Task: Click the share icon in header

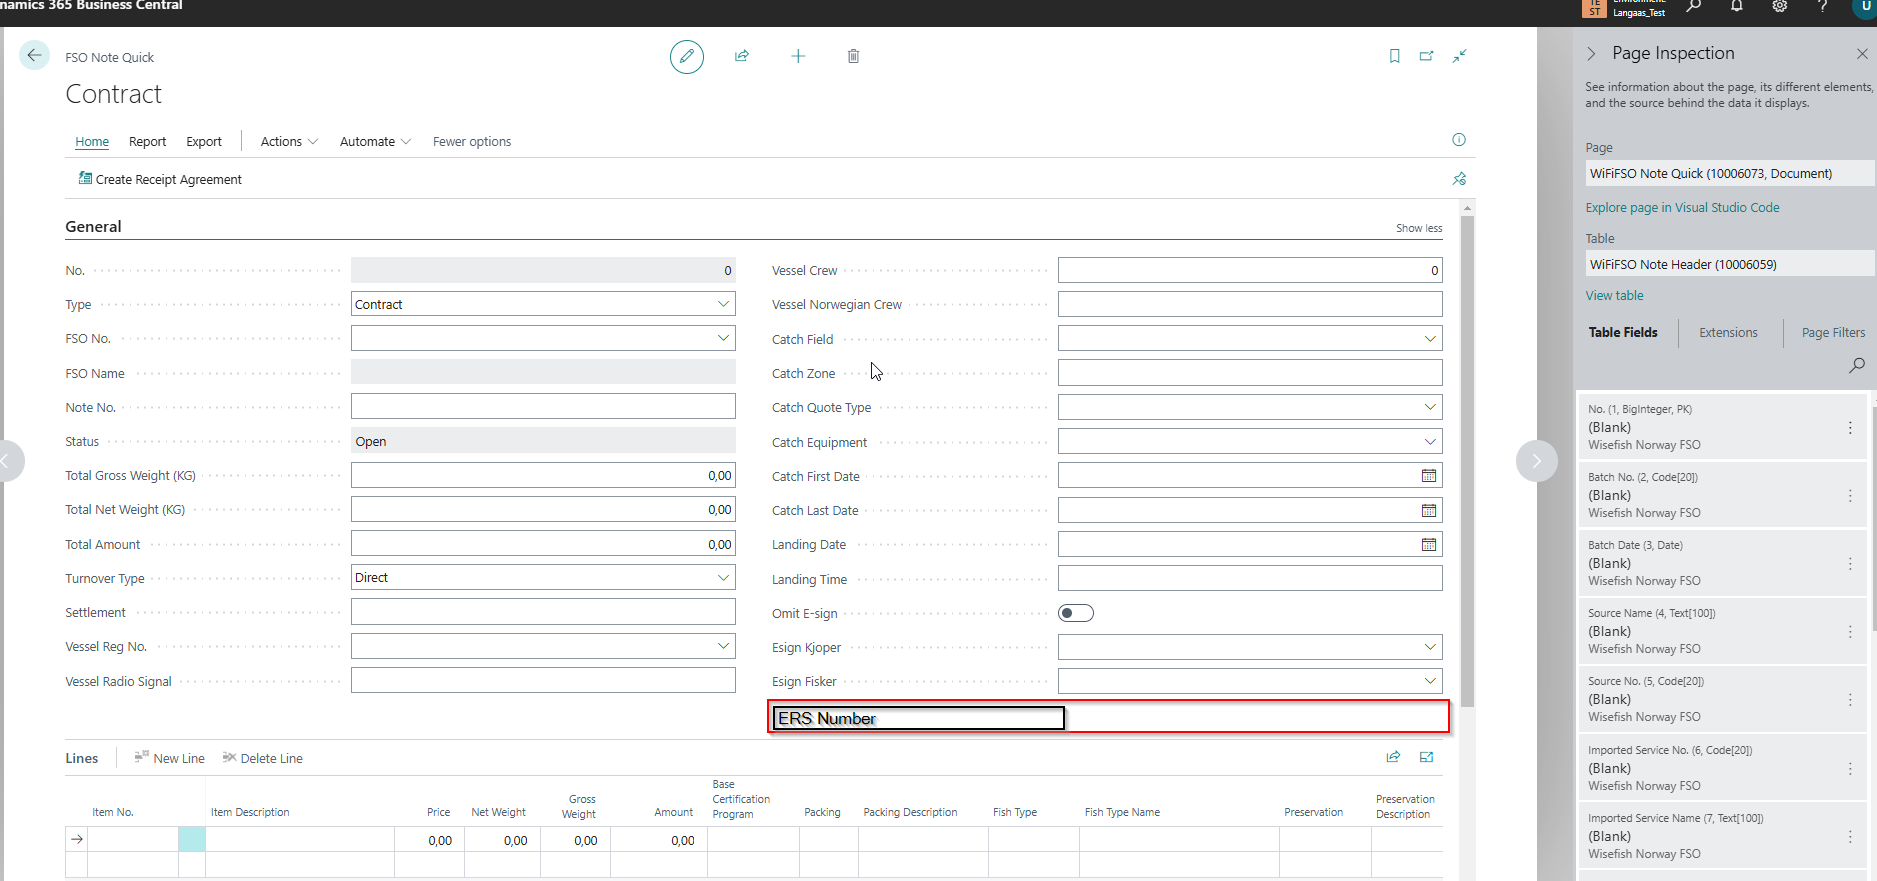Action: [x=742, y=56]
